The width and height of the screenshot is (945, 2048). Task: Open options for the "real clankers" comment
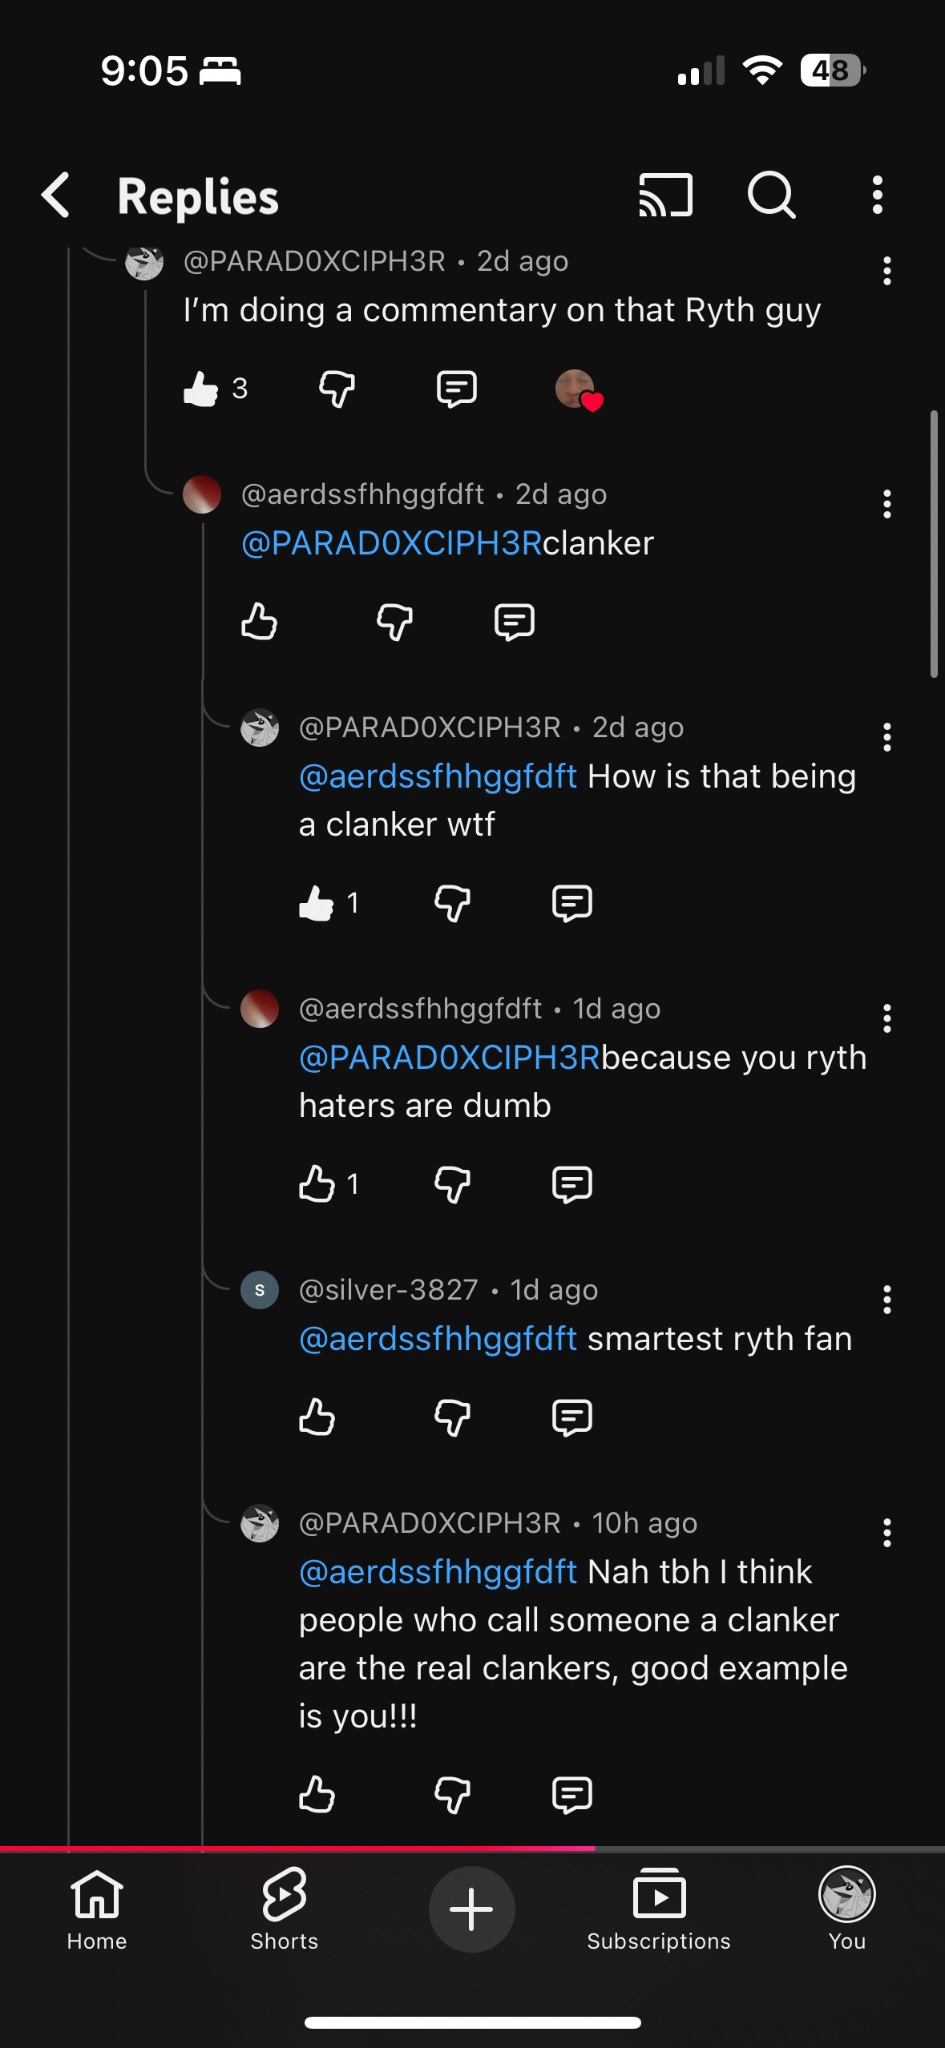click(x=886, y=1532)
